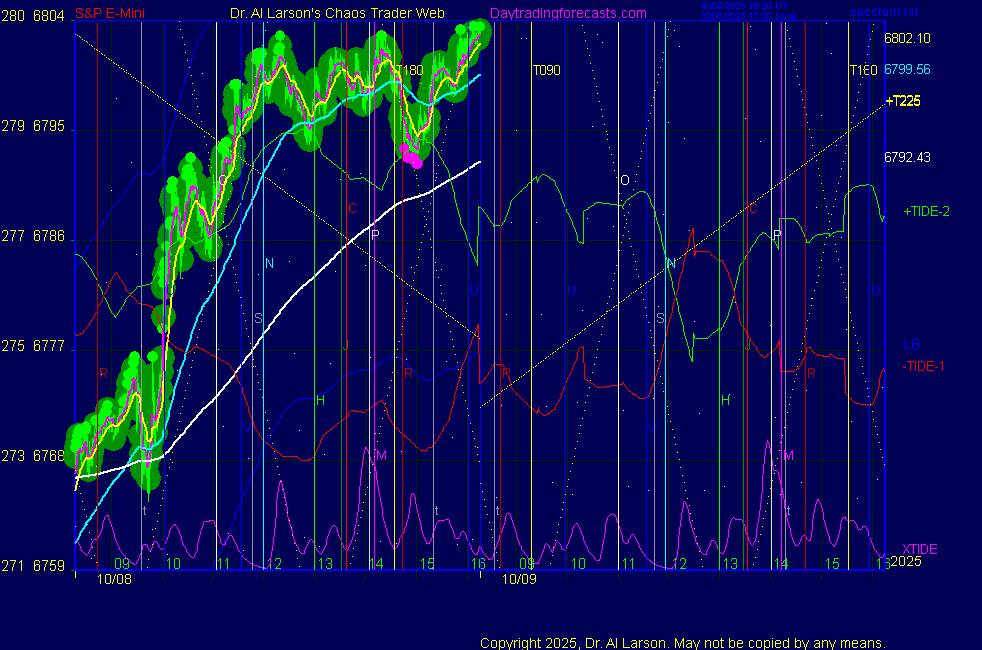Click the 279 6795 price axis label
Image resolution: width=982 pixels, height=650 pixels.
coord(35,127)
